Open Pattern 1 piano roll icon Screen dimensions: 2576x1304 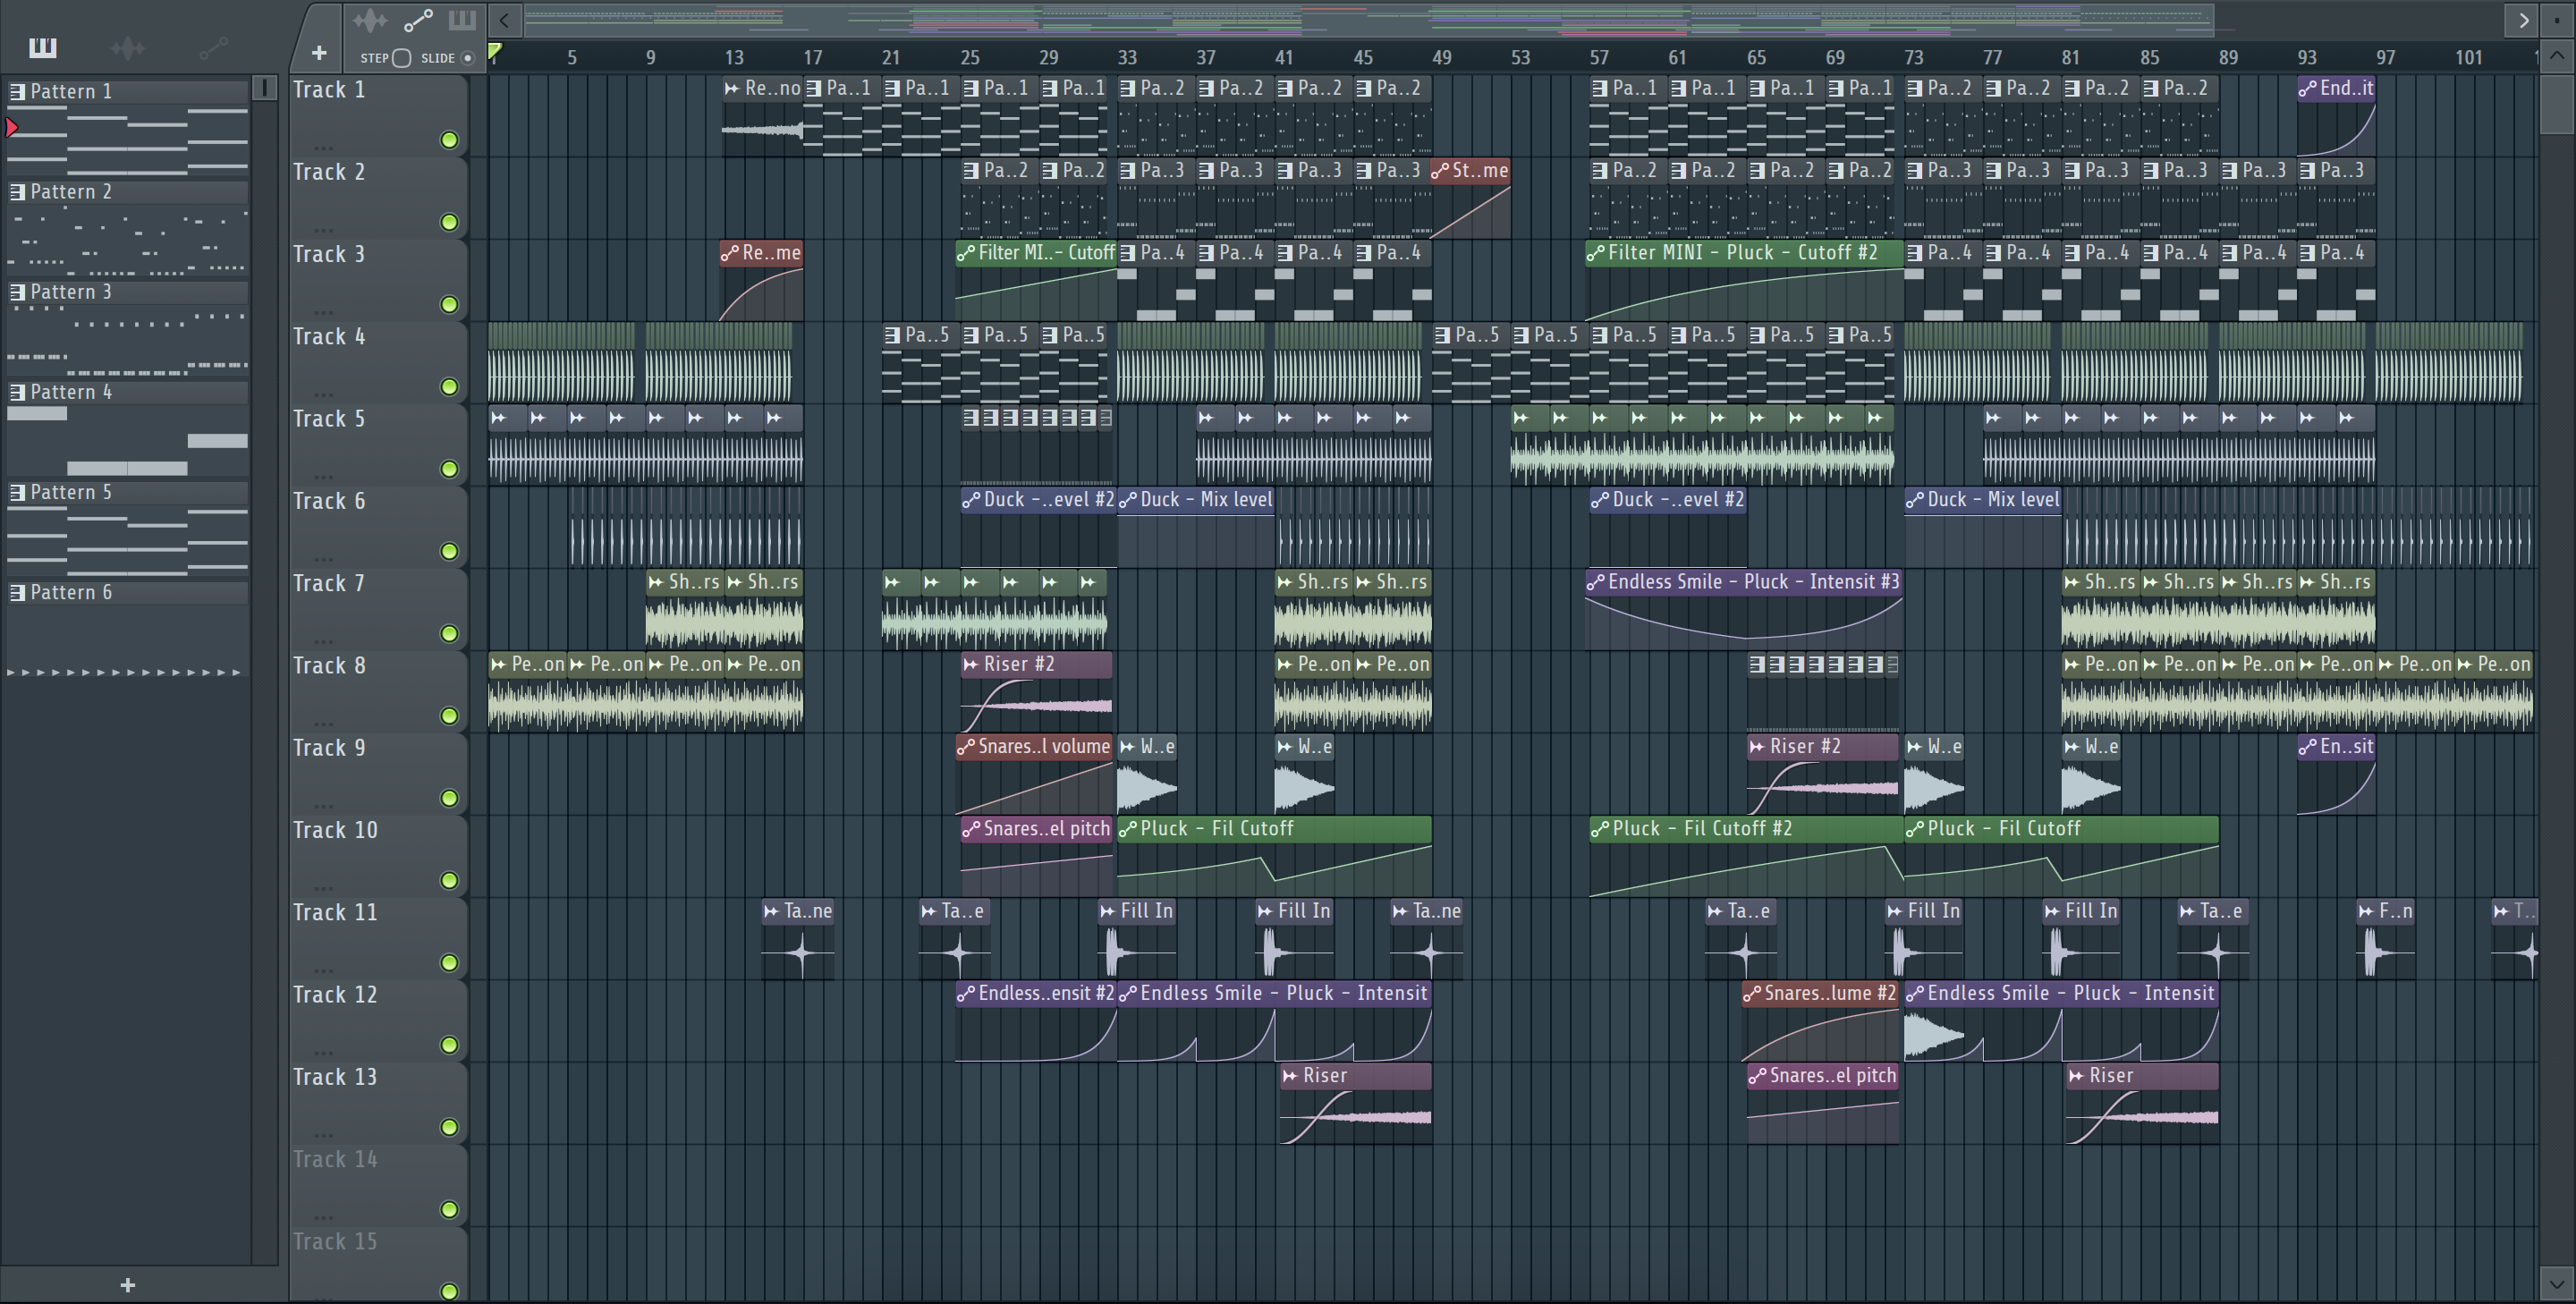point(17,92)
